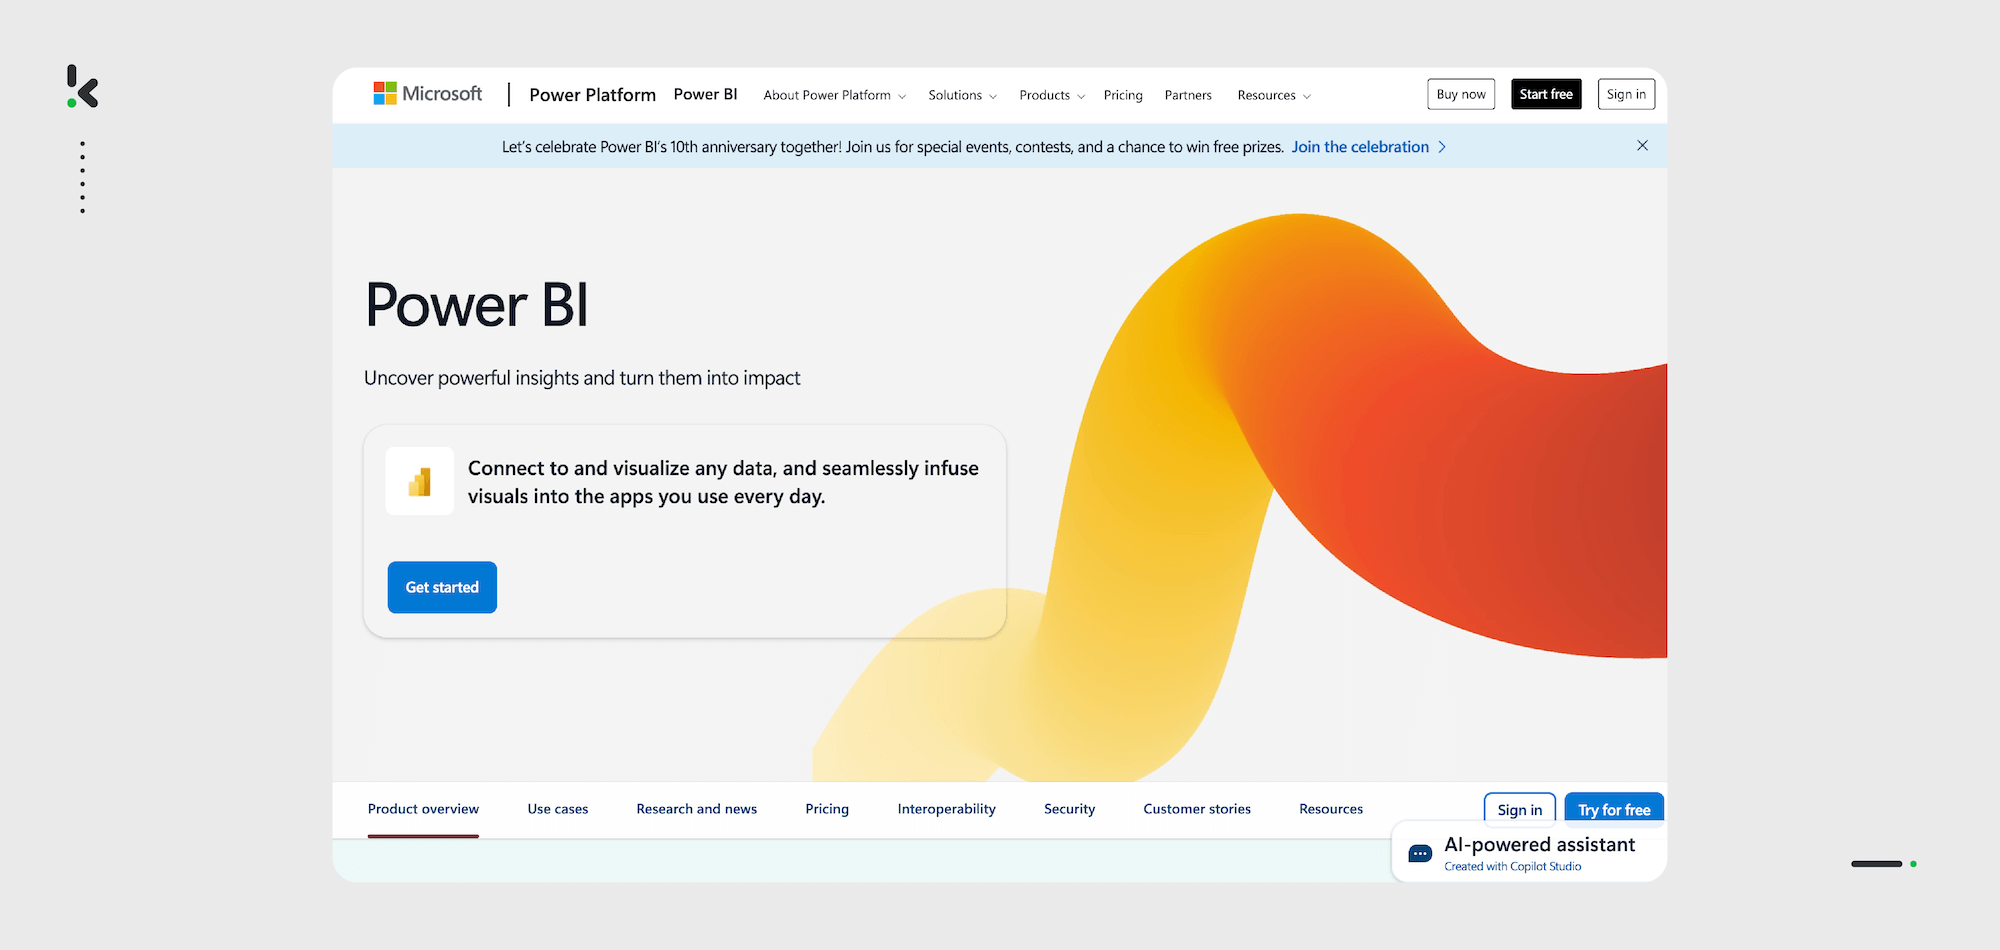Viewport: 2000px width, 950px height.
Task: Select the Security tab
Action: click(1070, 809)
